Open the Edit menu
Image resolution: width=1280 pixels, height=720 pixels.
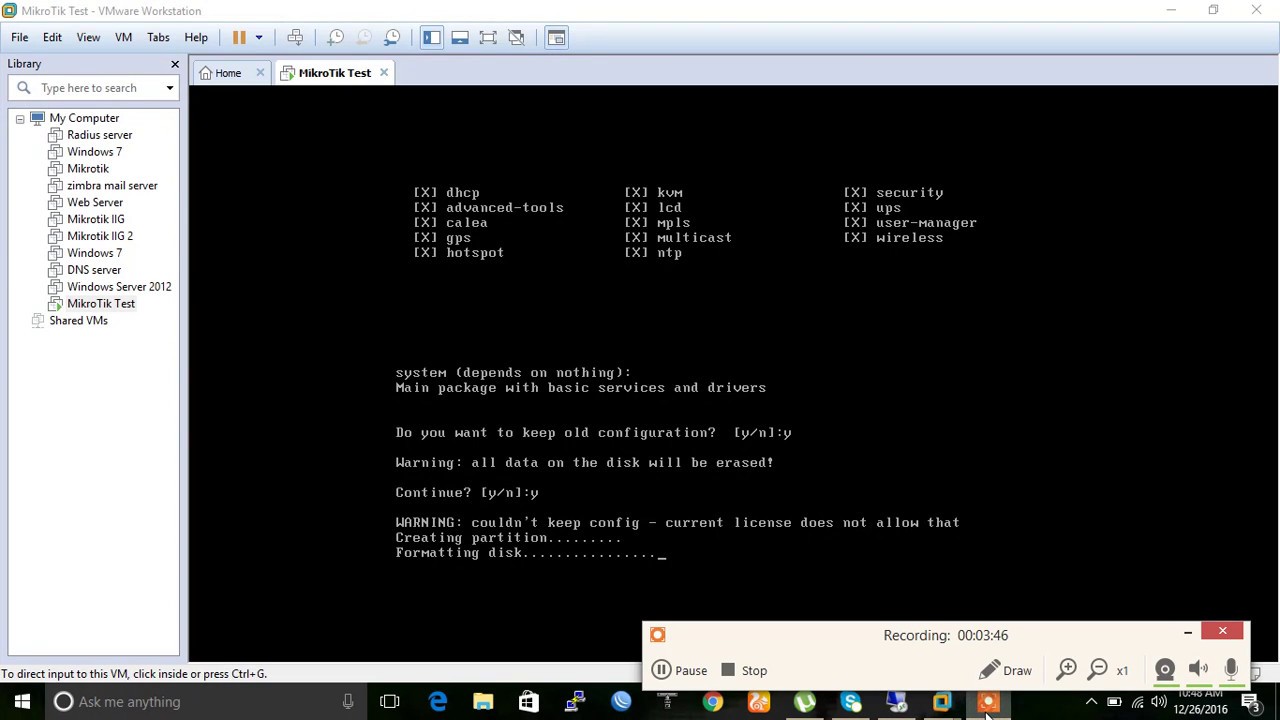coord(52,38)
